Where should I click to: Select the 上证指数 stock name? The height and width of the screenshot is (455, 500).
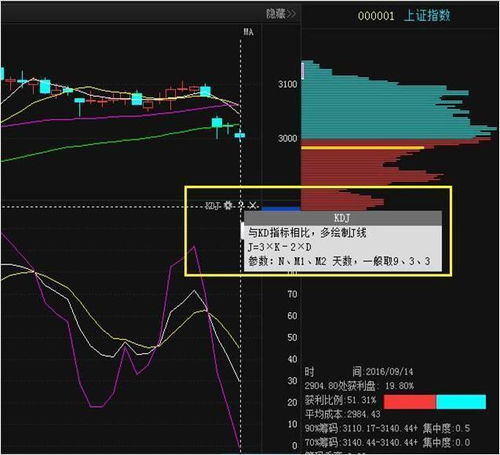pyautogui.click(x=427, y=15)
